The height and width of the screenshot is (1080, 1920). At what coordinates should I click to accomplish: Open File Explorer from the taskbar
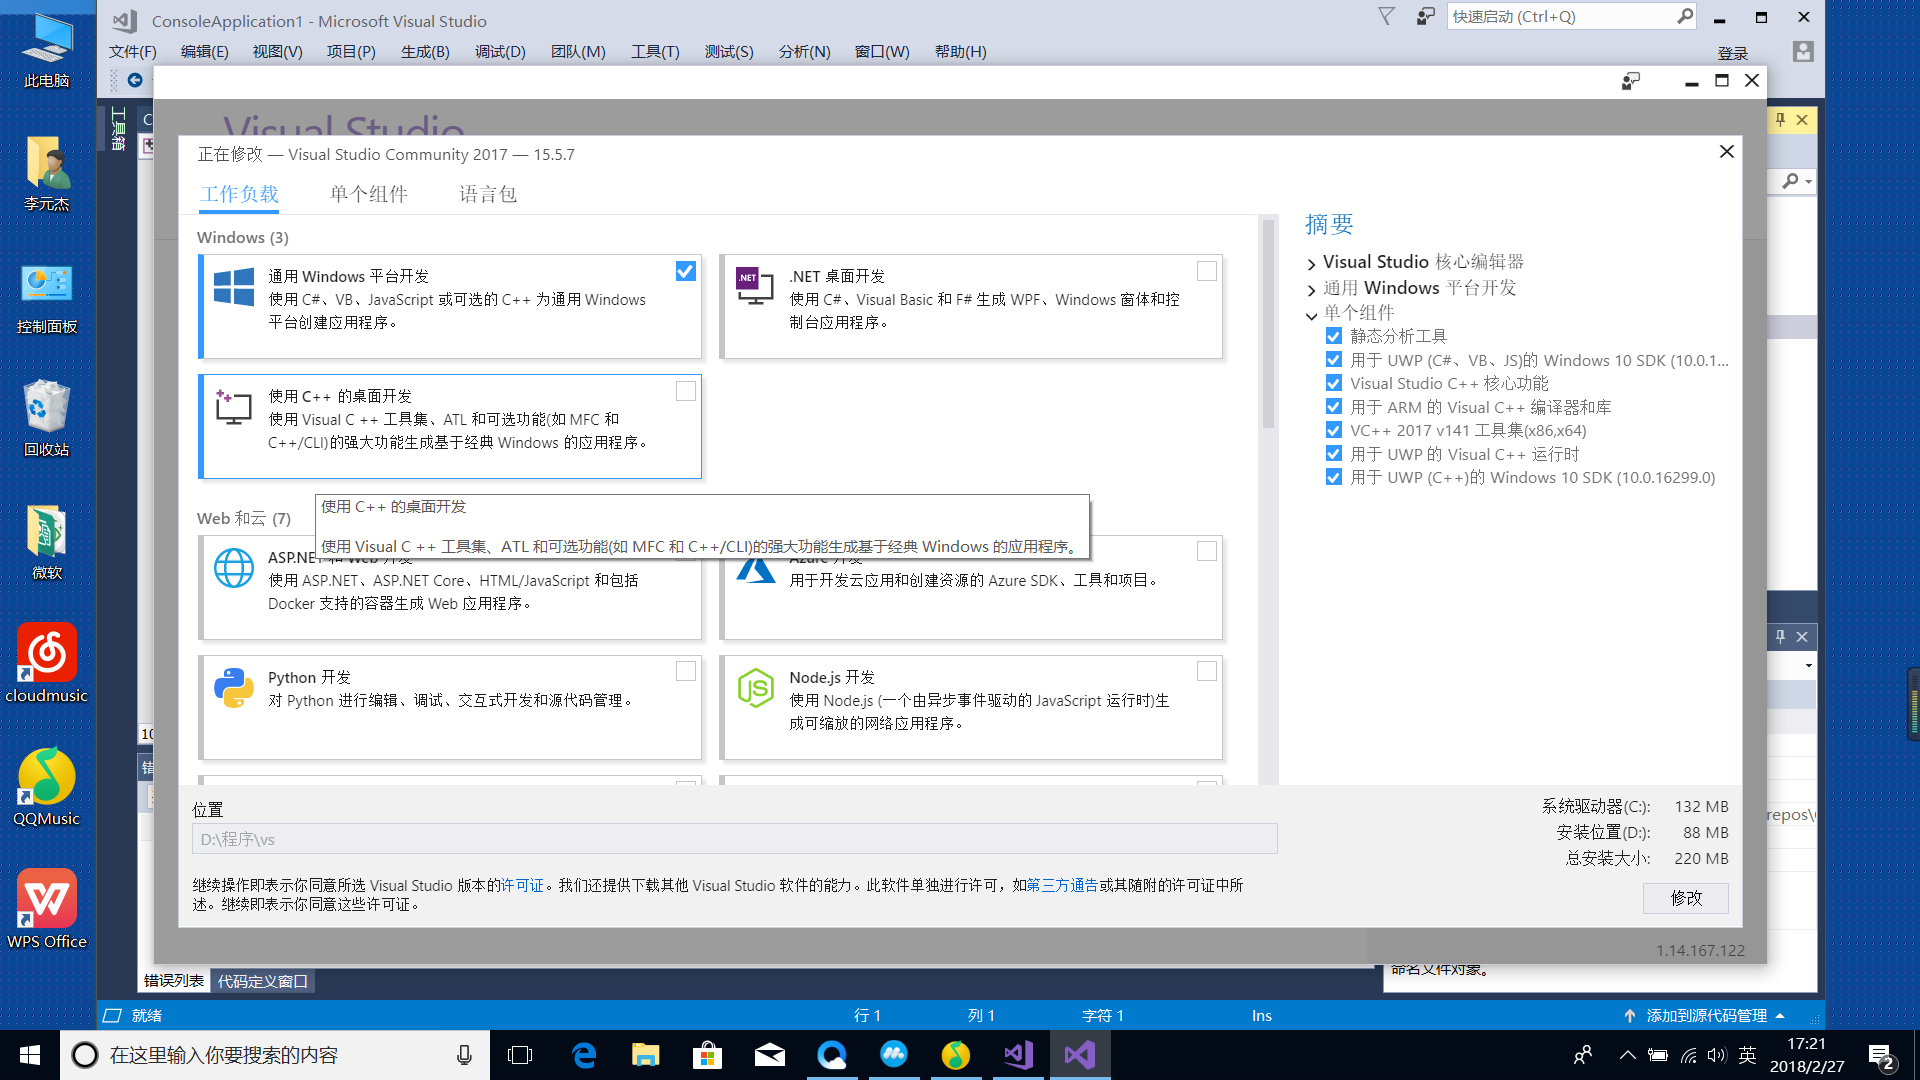[645, 1055]
